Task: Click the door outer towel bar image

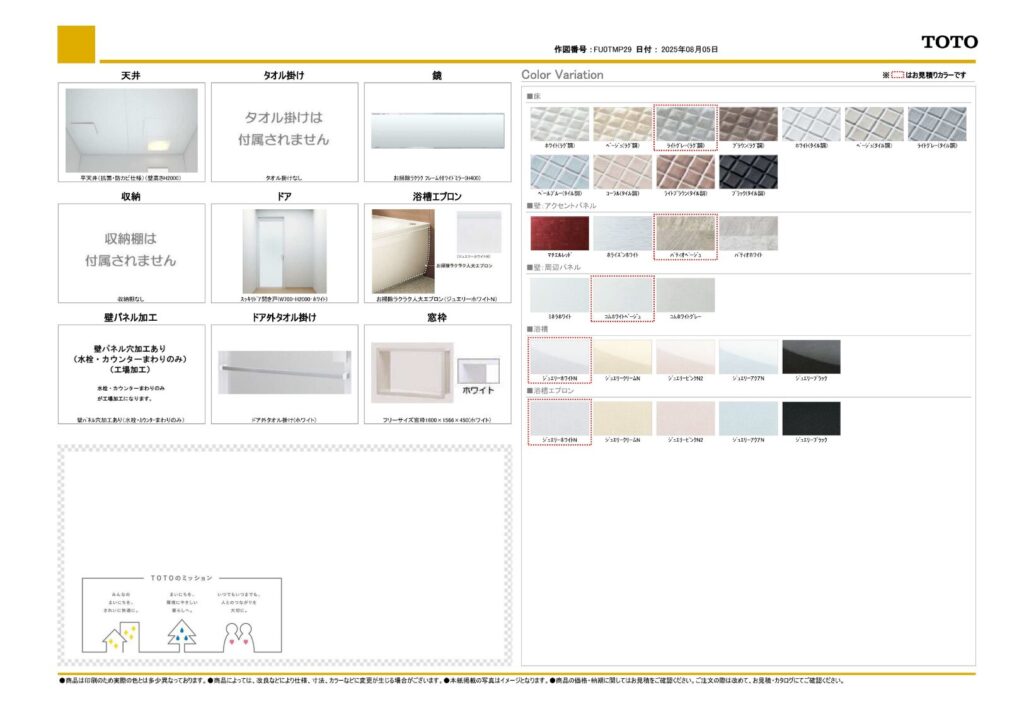Action: [284, 371]
